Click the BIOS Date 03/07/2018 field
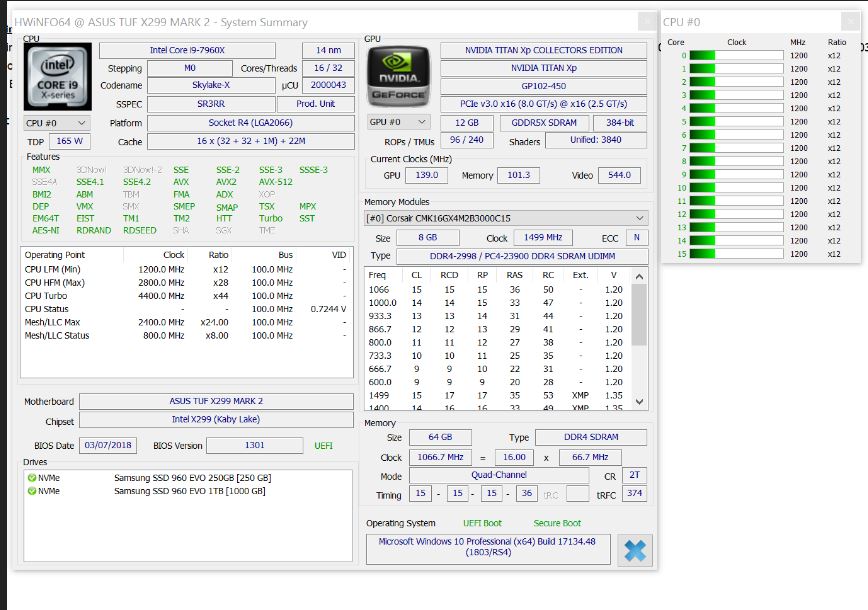Screen dimensions: 868x610 pyautogui.click(x=108, y=445)
